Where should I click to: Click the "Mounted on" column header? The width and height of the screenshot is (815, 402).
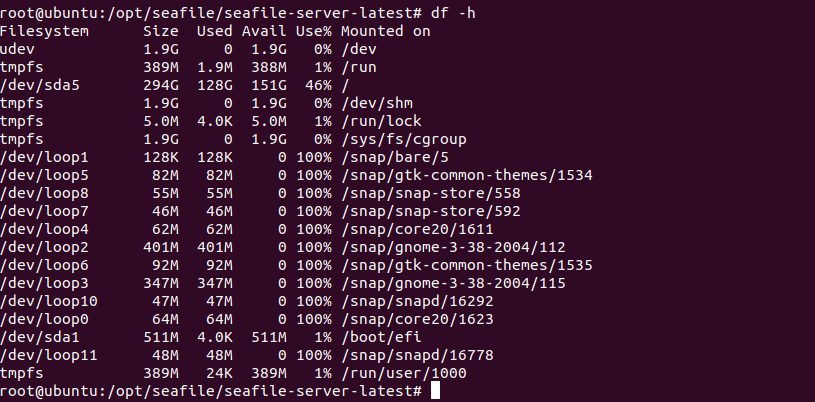pyautogui.click(x=386, y=31)
